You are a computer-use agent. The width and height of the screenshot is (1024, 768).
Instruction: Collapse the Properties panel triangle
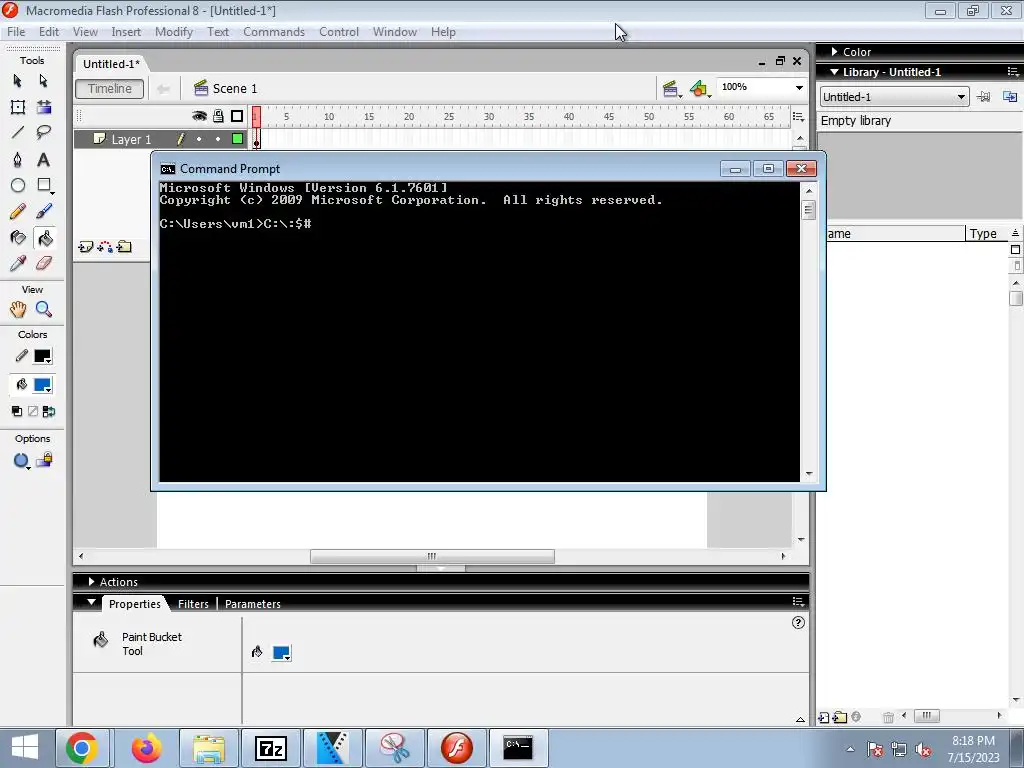tap(91, 602)
